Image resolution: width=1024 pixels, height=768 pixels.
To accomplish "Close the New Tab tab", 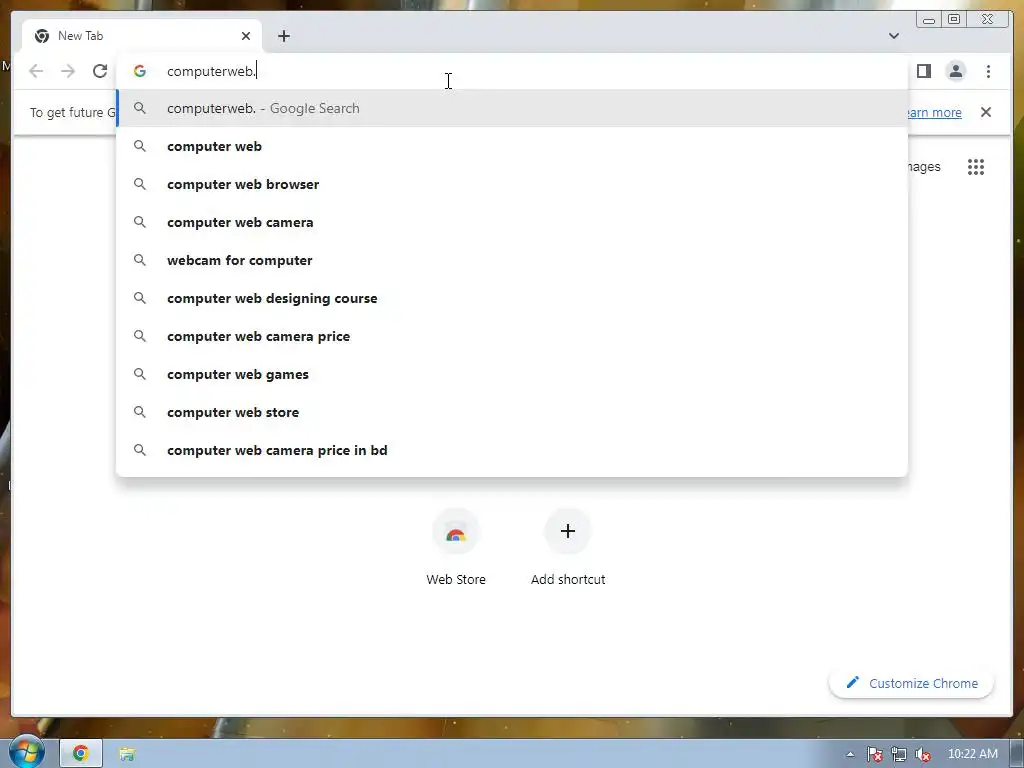I will (x=246, y=36).
